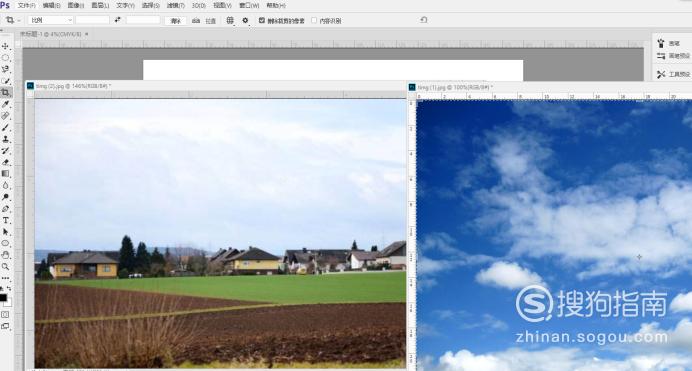Select the Dodge tool
This screenshot has height=371, width=692.
[5, 197]
